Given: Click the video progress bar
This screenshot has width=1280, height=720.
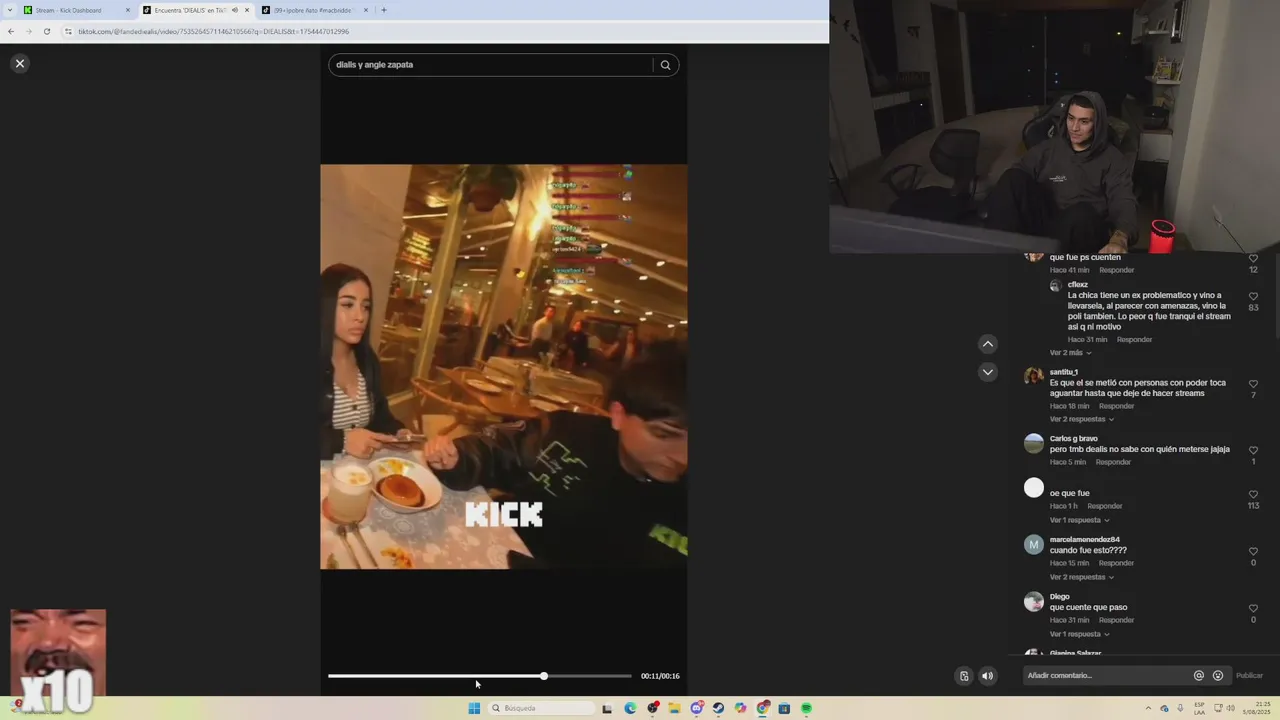Looking at the screenshot, I should 480,676.
